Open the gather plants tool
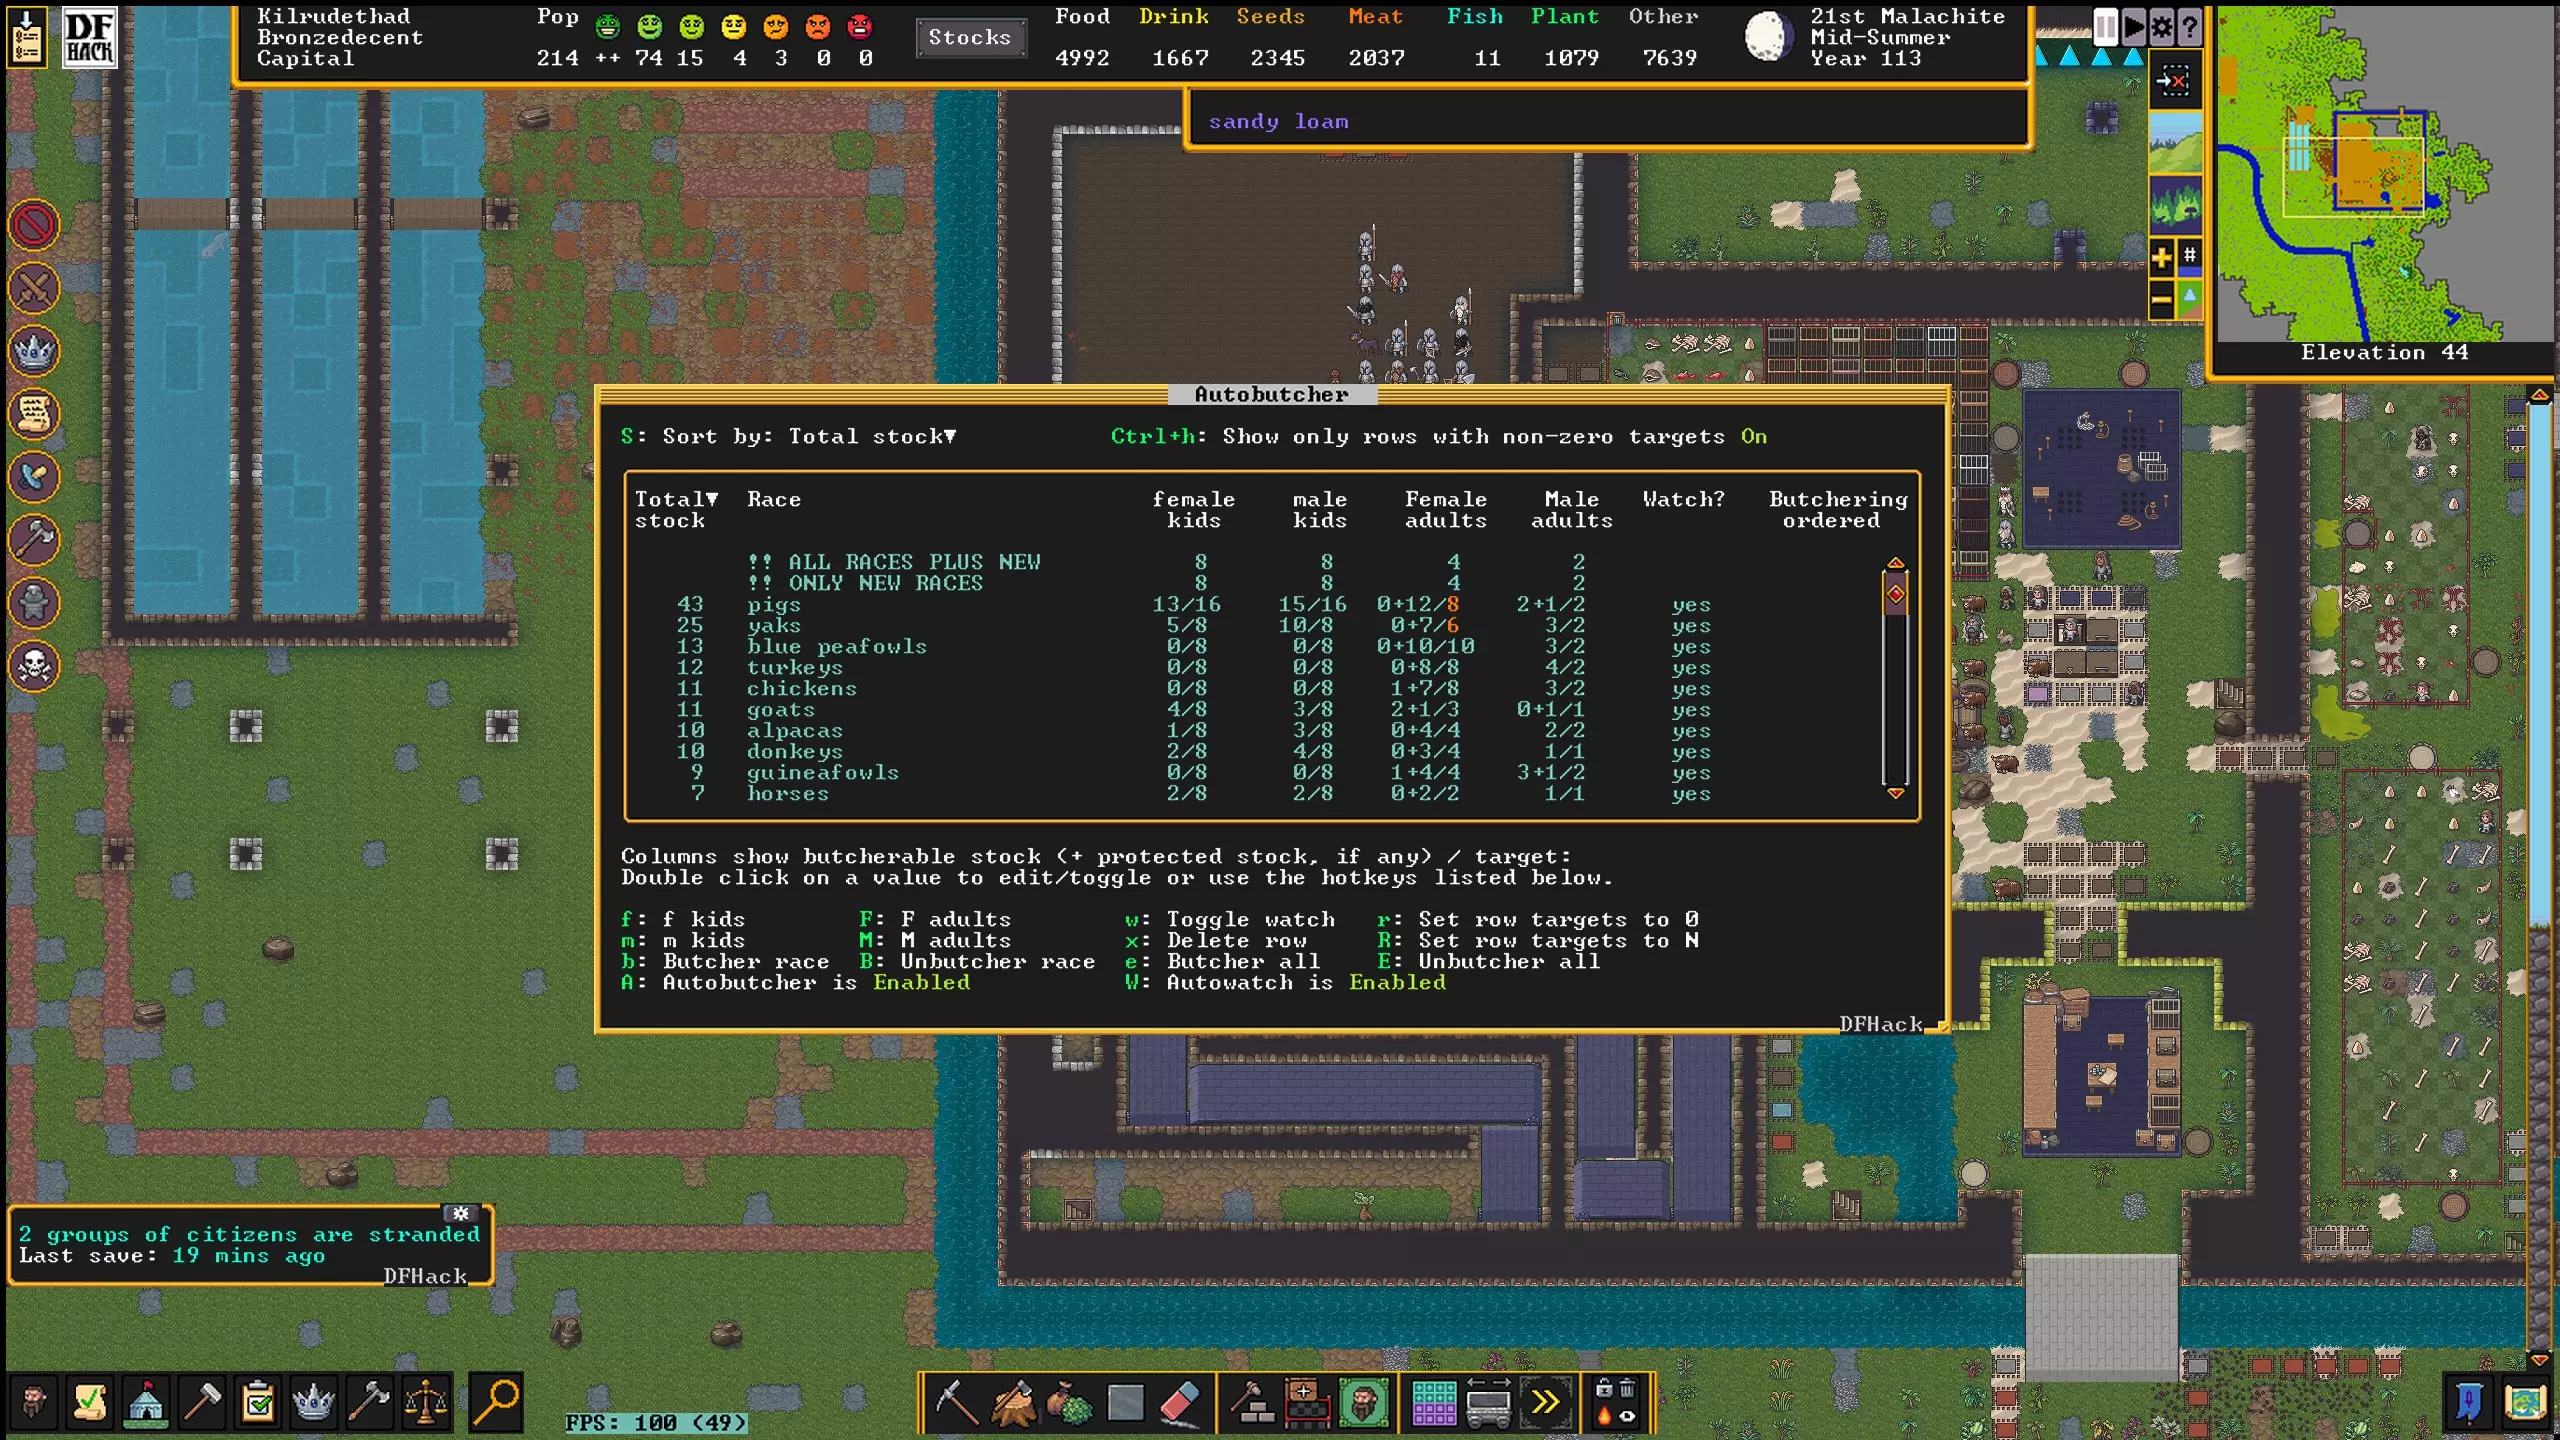This screenshot has height=1440, width=2560. tap(1069, 1402)
